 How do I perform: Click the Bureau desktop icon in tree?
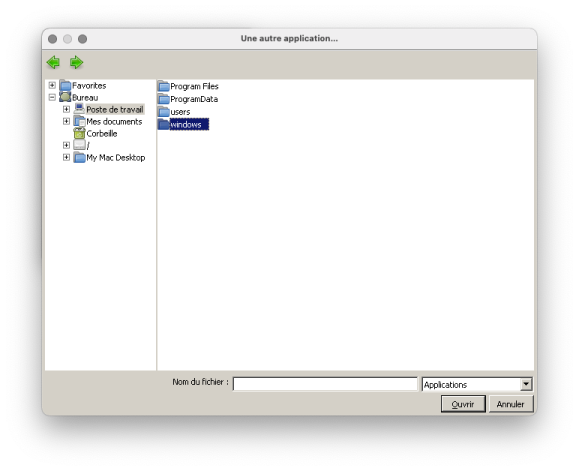65,97
